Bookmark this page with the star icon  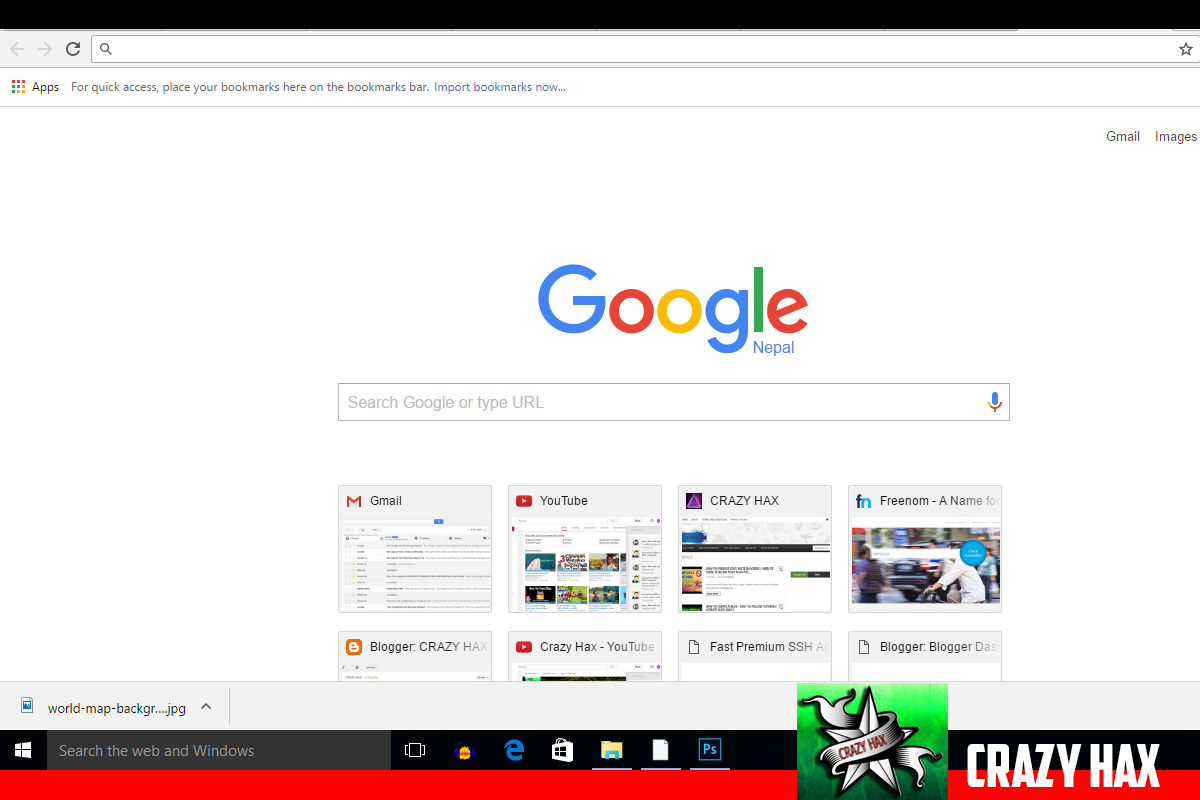point(1186,49)
